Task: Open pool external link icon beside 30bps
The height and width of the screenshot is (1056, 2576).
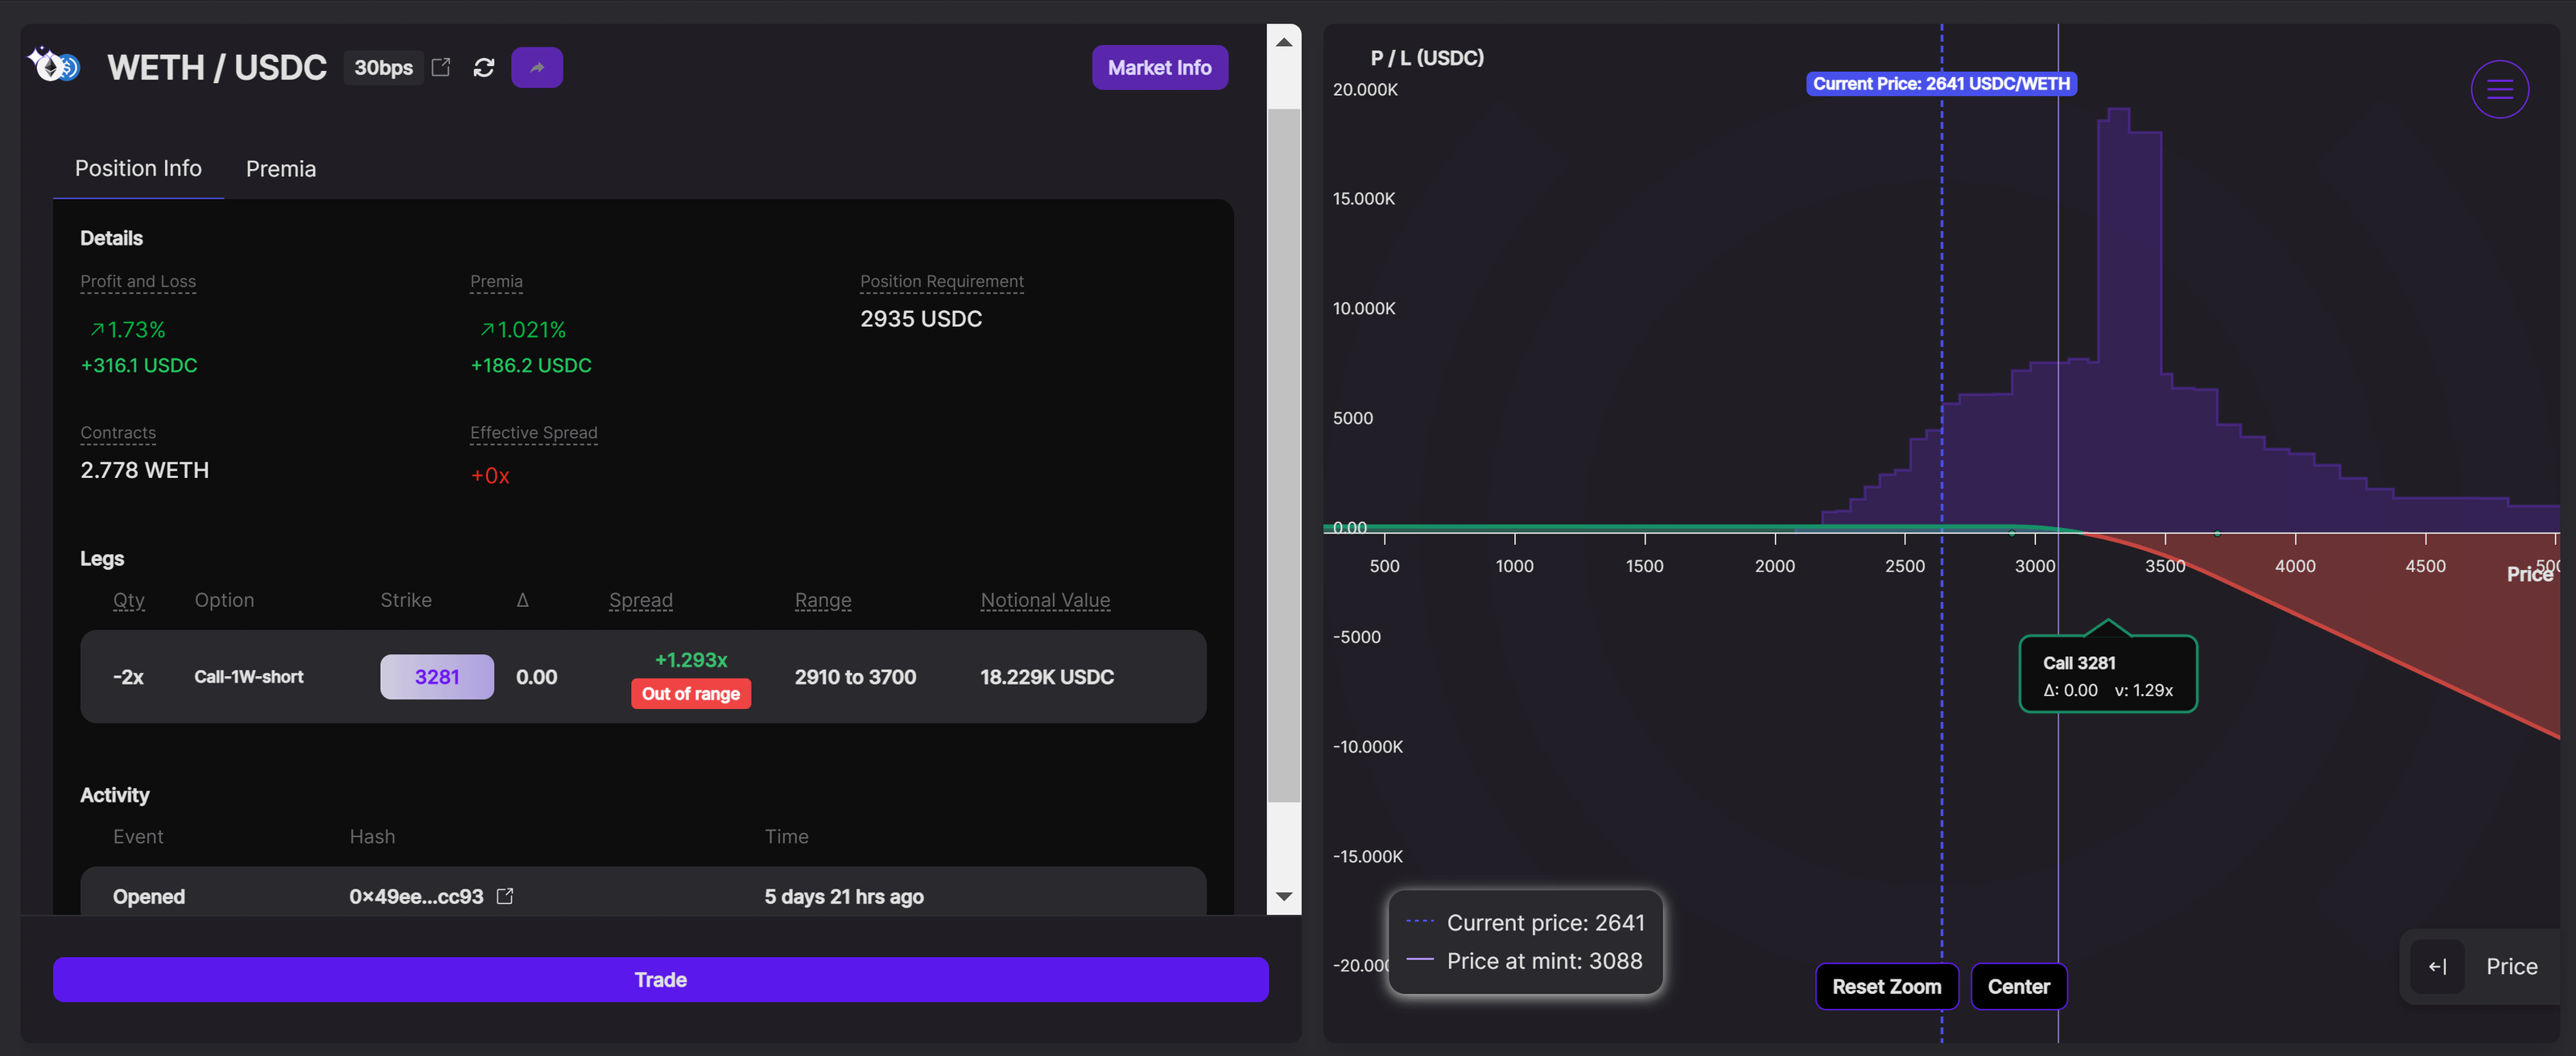Action: pyautogui.click(x=441, y=67)
